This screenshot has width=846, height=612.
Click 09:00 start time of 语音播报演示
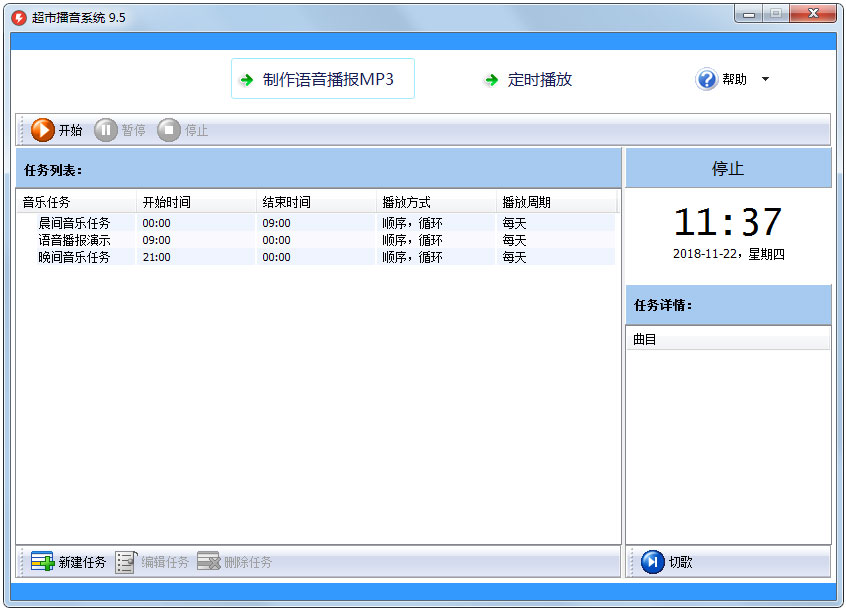[156, 240]
